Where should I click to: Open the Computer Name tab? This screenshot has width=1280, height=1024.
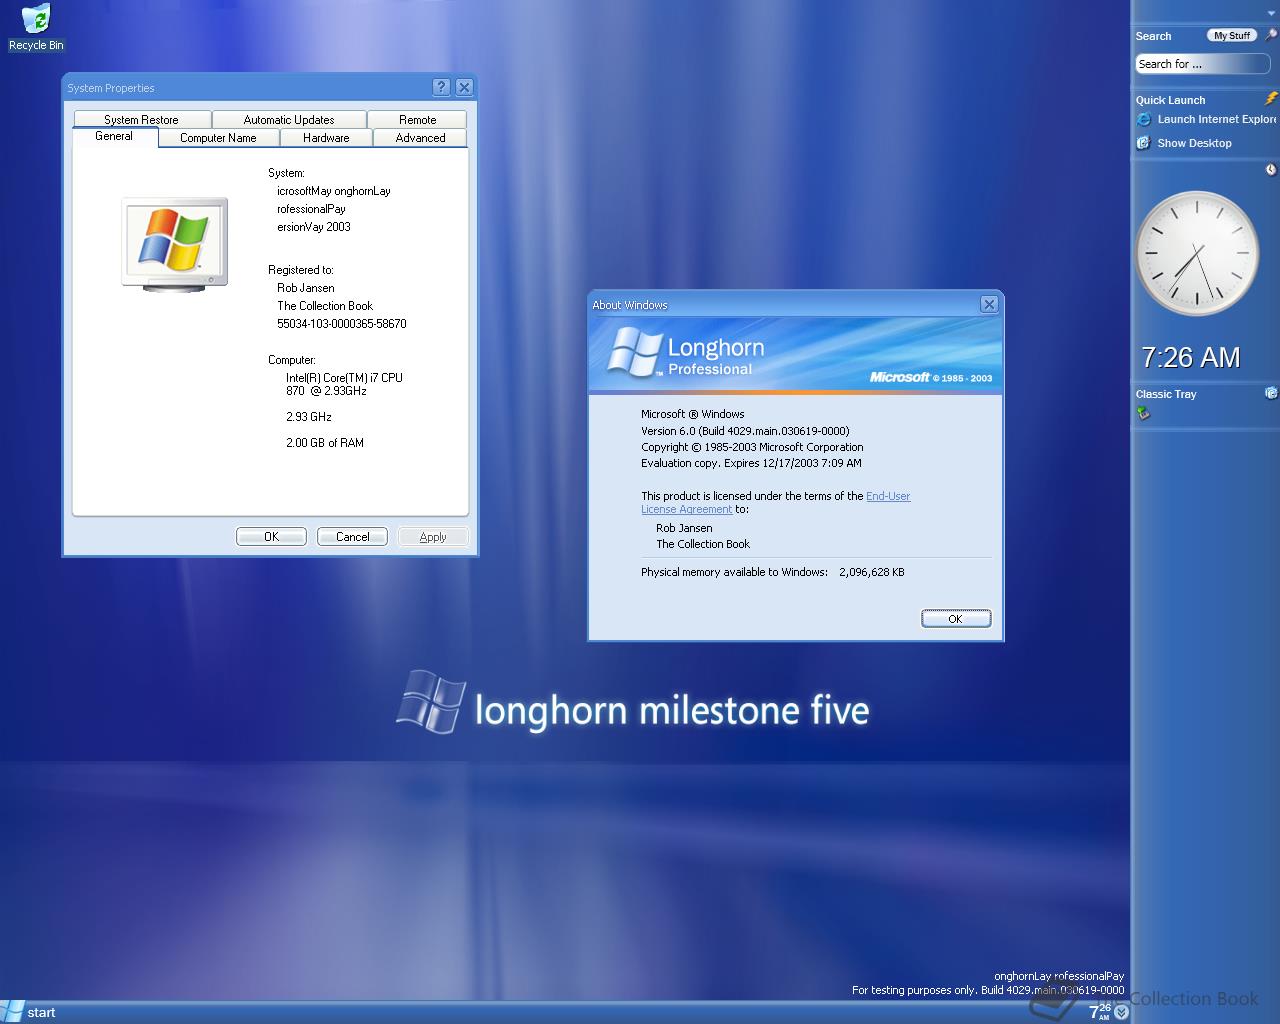click(x=218, y=138)
